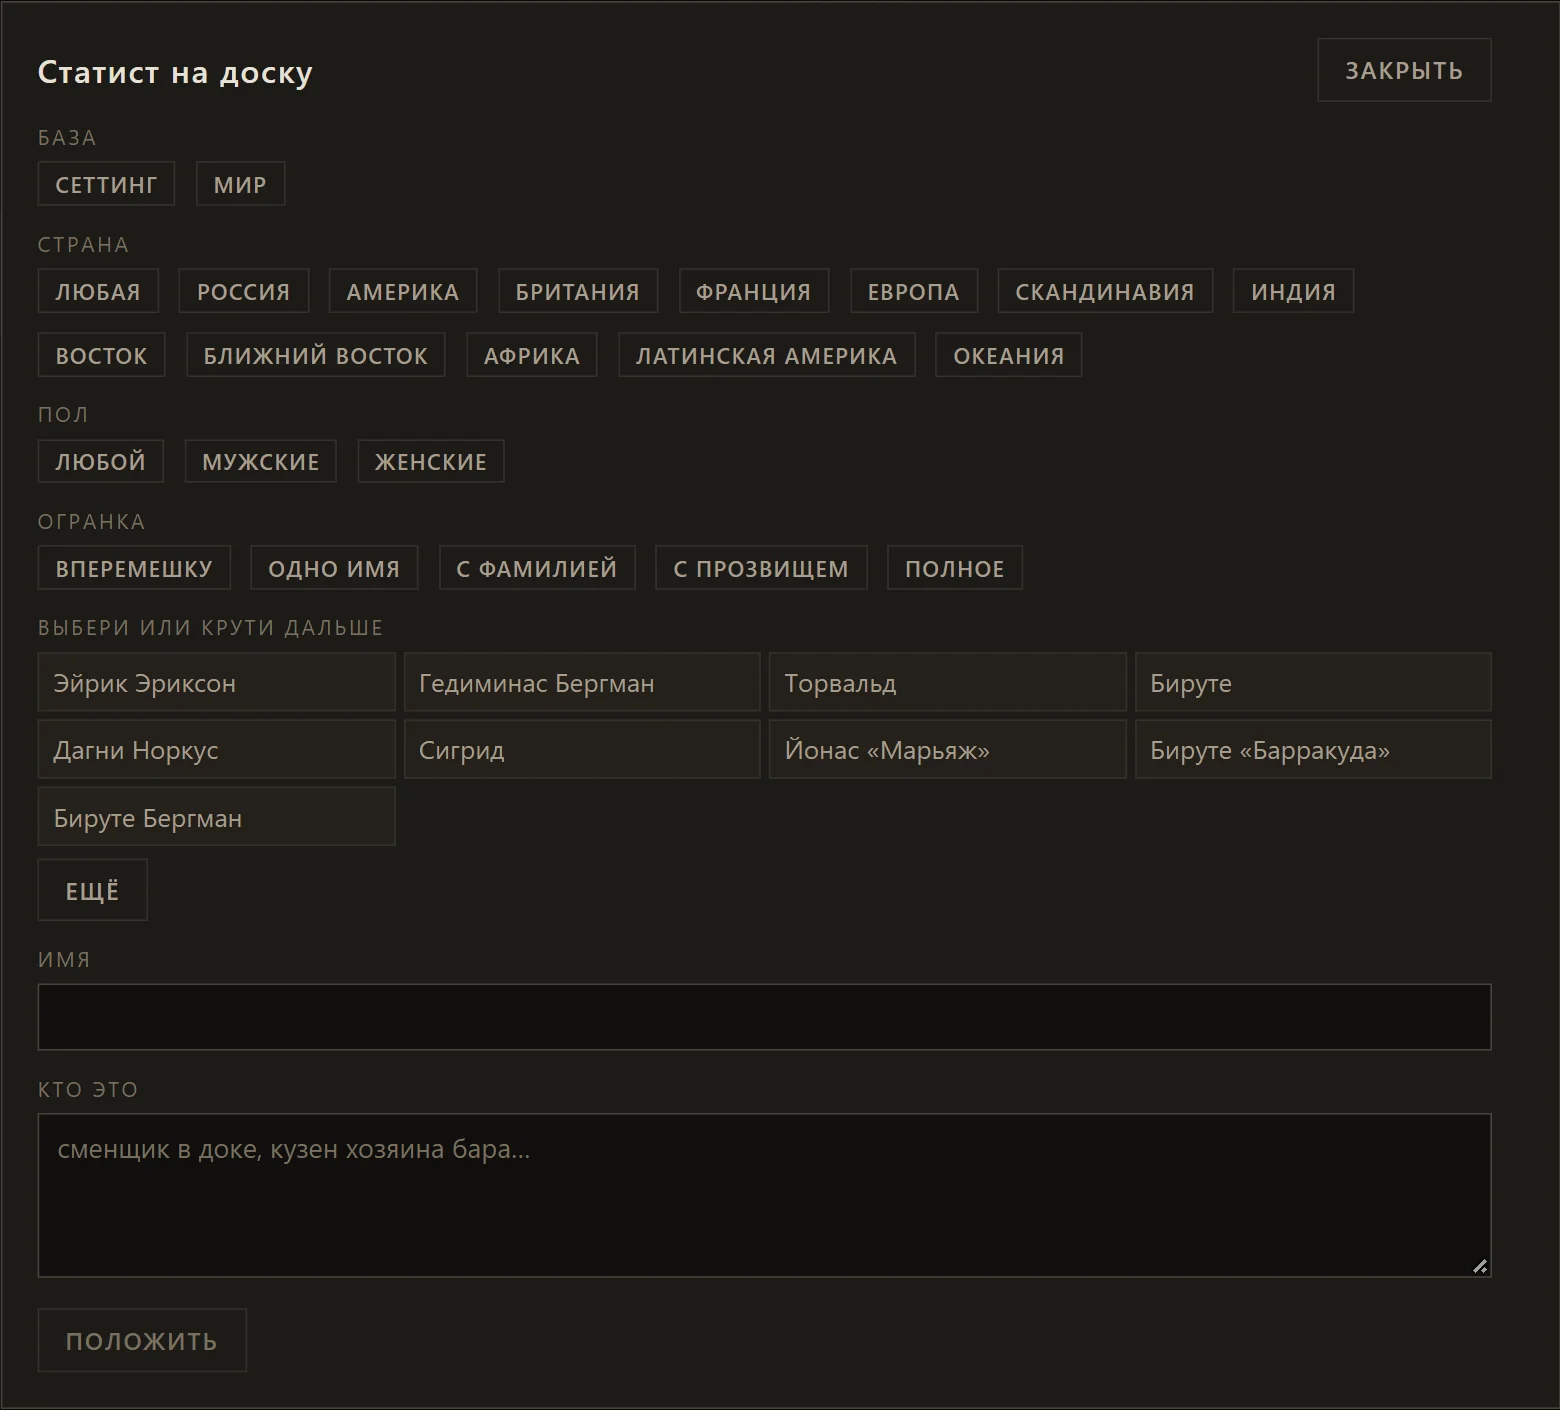This screenshot has width=1560, height=1410.
Task: Set gender filter to МУЖСКИЕ
Action: pos(261,461)
